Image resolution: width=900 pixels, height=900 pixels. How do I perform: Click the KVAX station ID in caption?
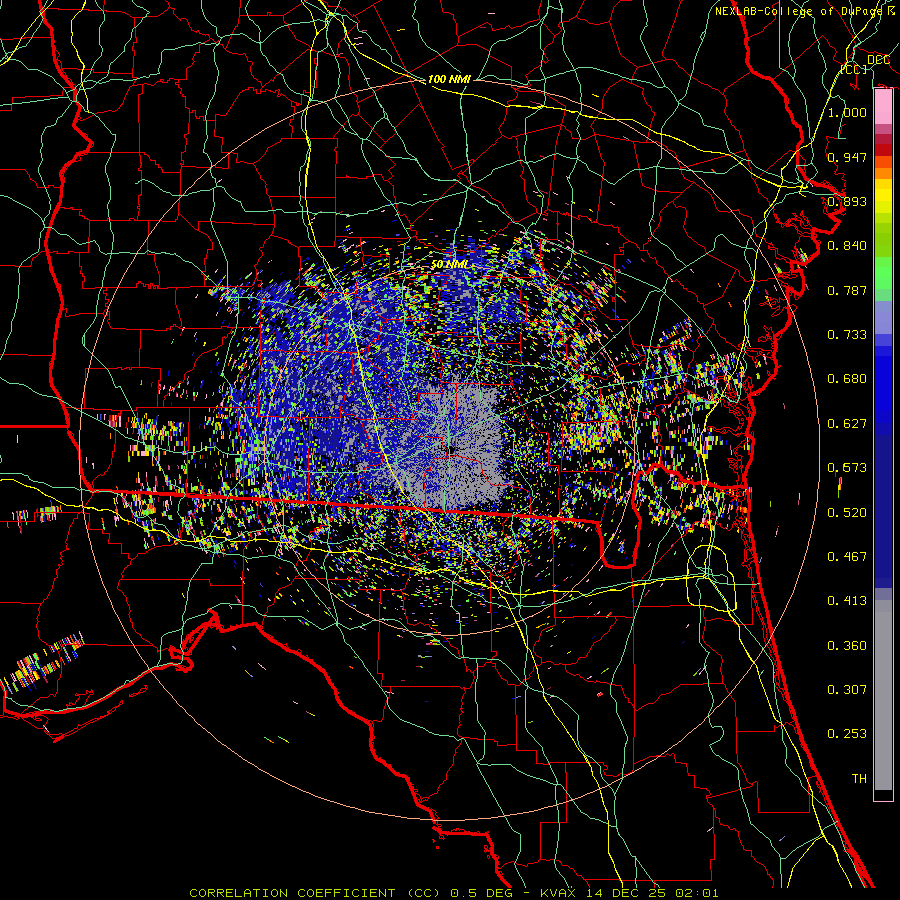point(558,893)
